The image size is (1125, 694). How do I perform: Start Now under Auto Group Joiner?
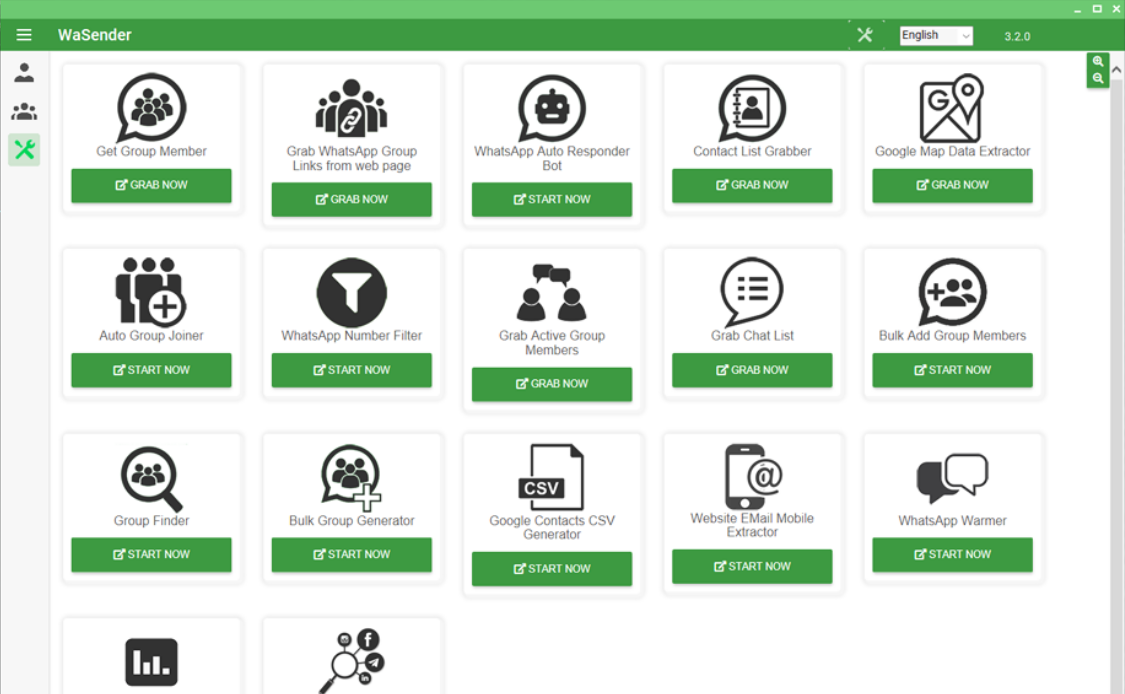point(151,370)
